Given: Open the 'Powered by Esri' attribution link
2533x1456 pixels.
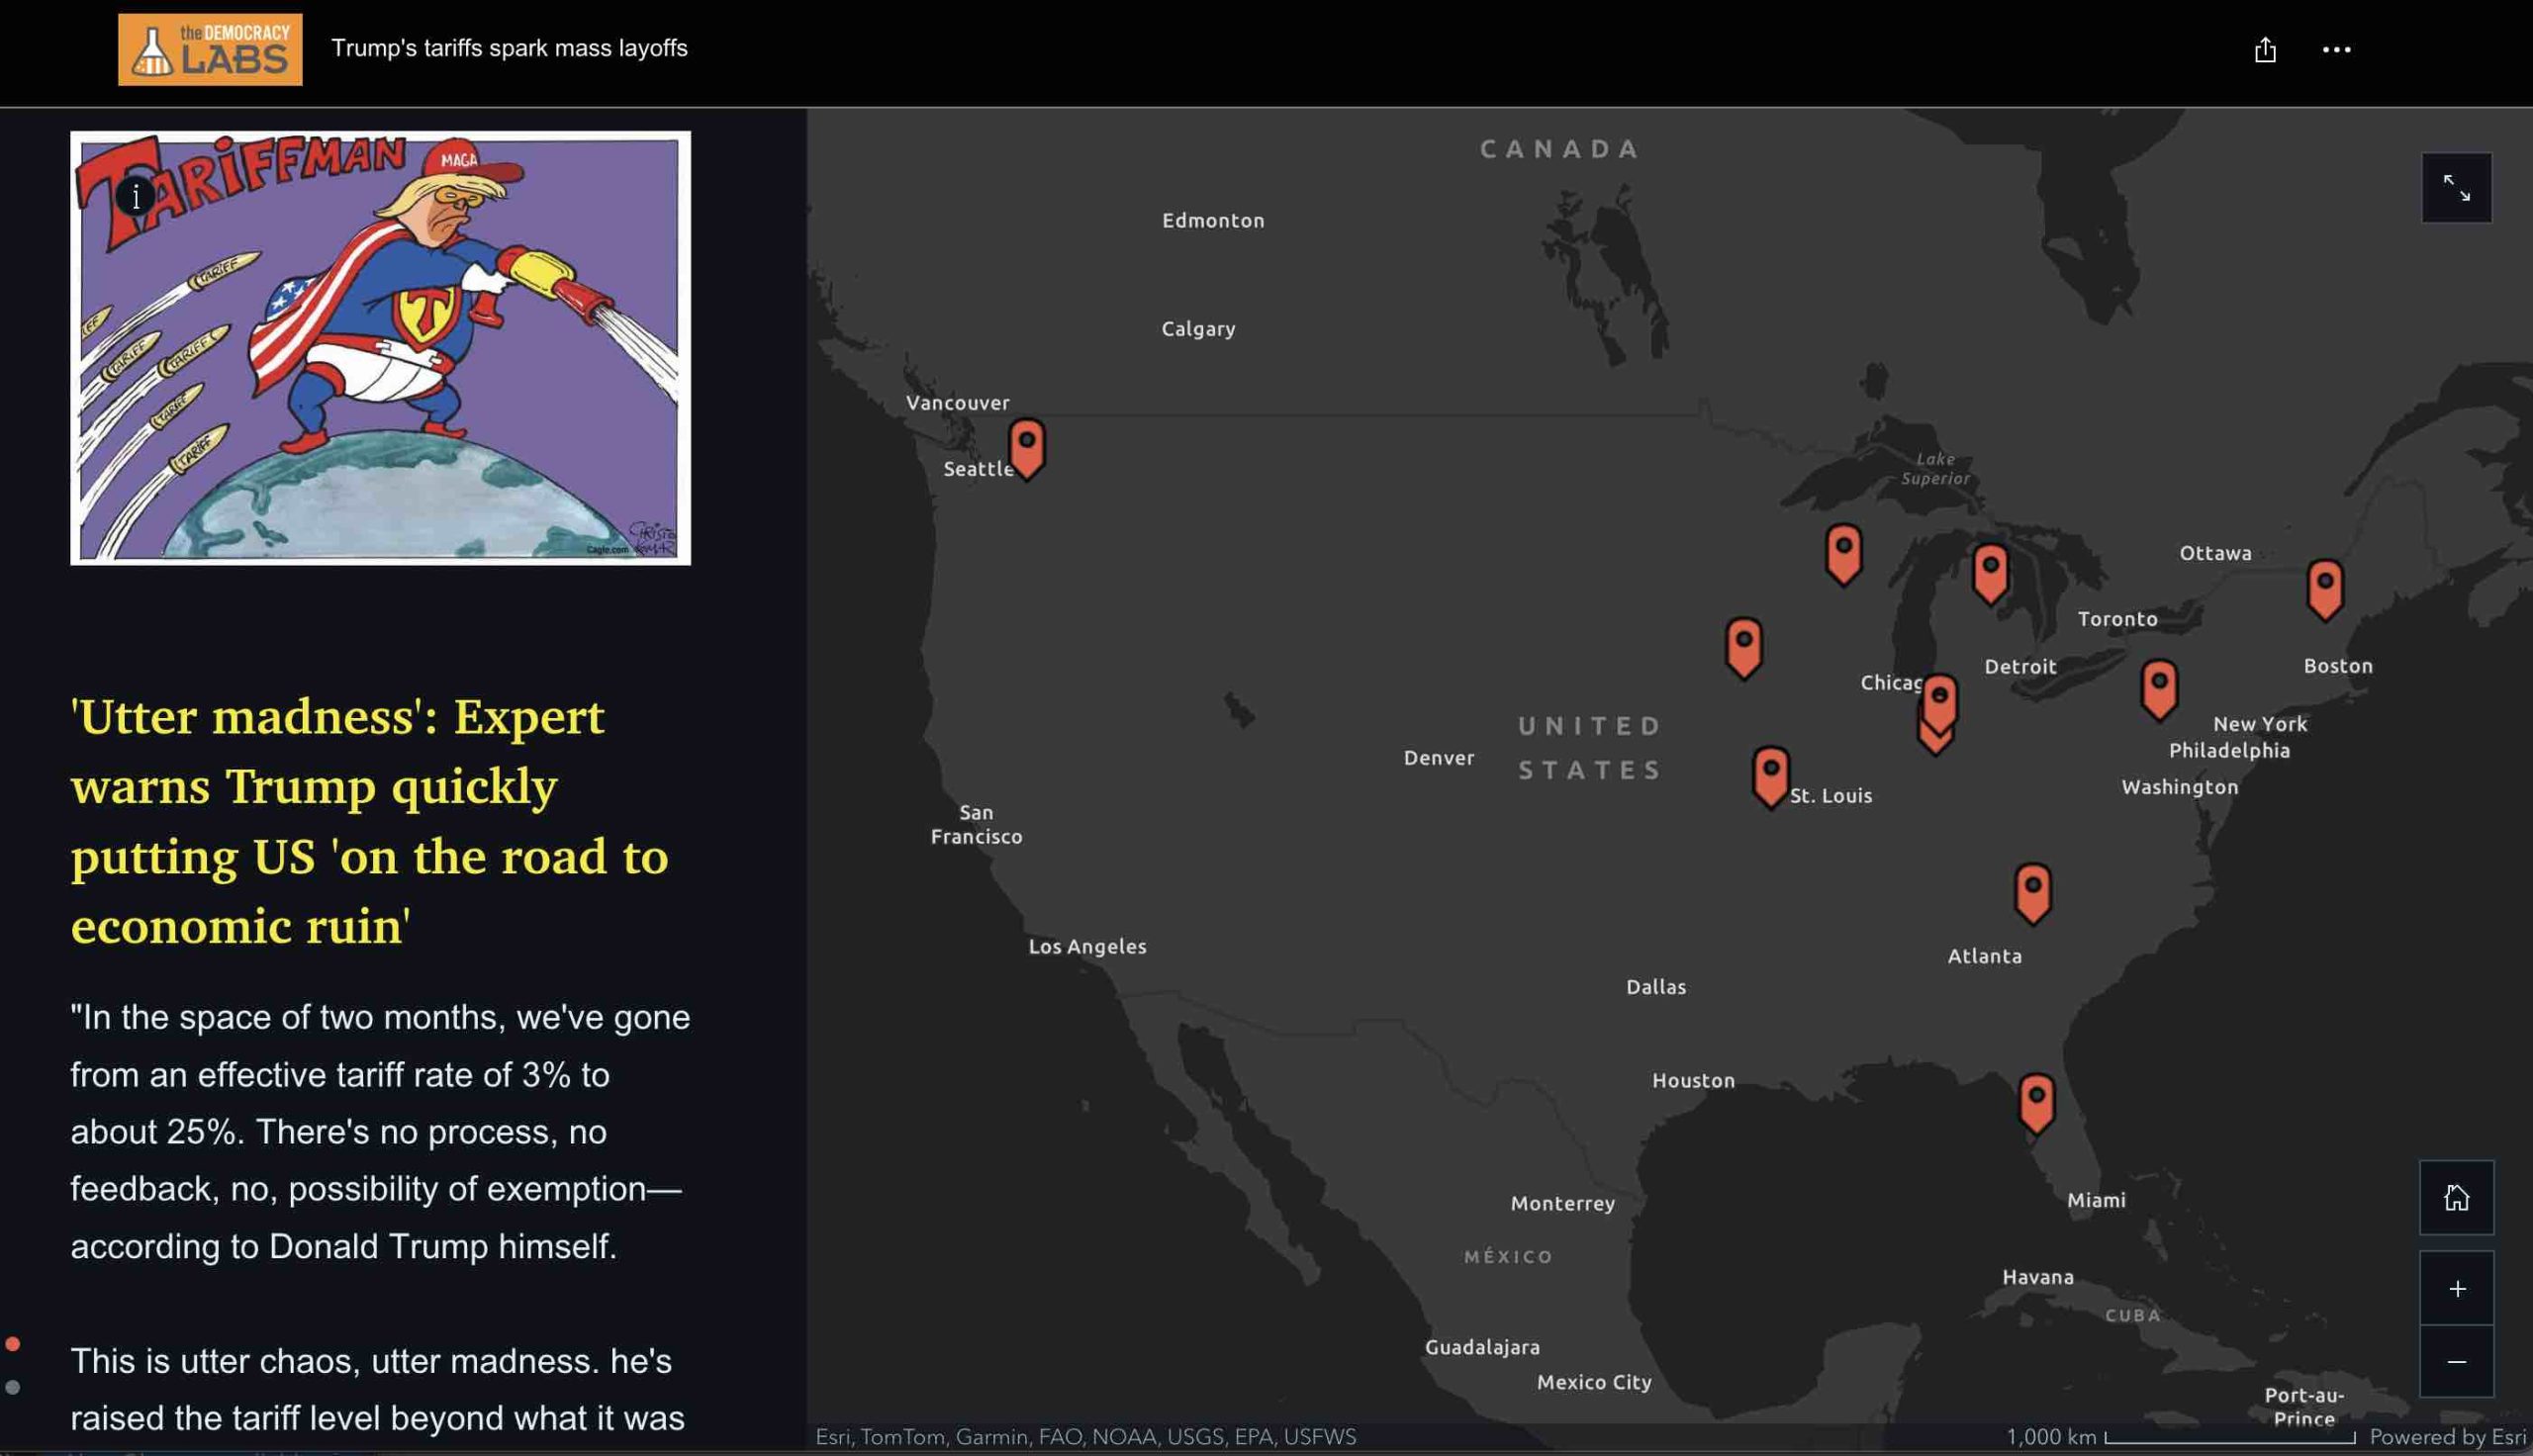Looking at the screenshot, I should tap(2447, 1437).
